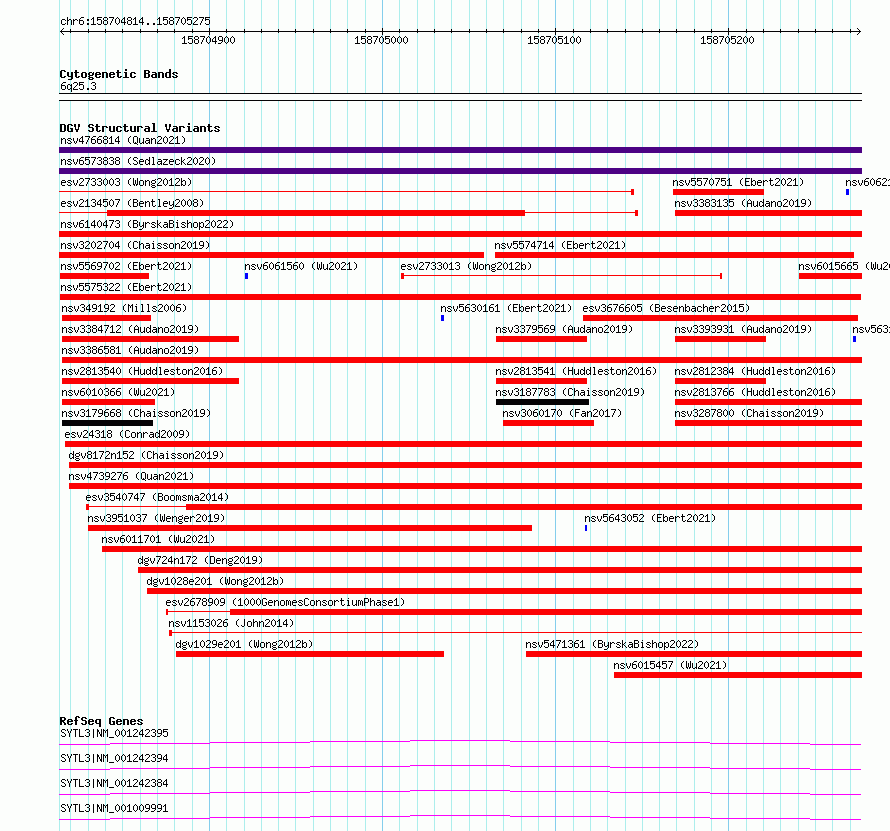Select nsv3060170 (Fan2017) label
The width and height of the screenshot is (890, 831).
(x=562, y=413)
